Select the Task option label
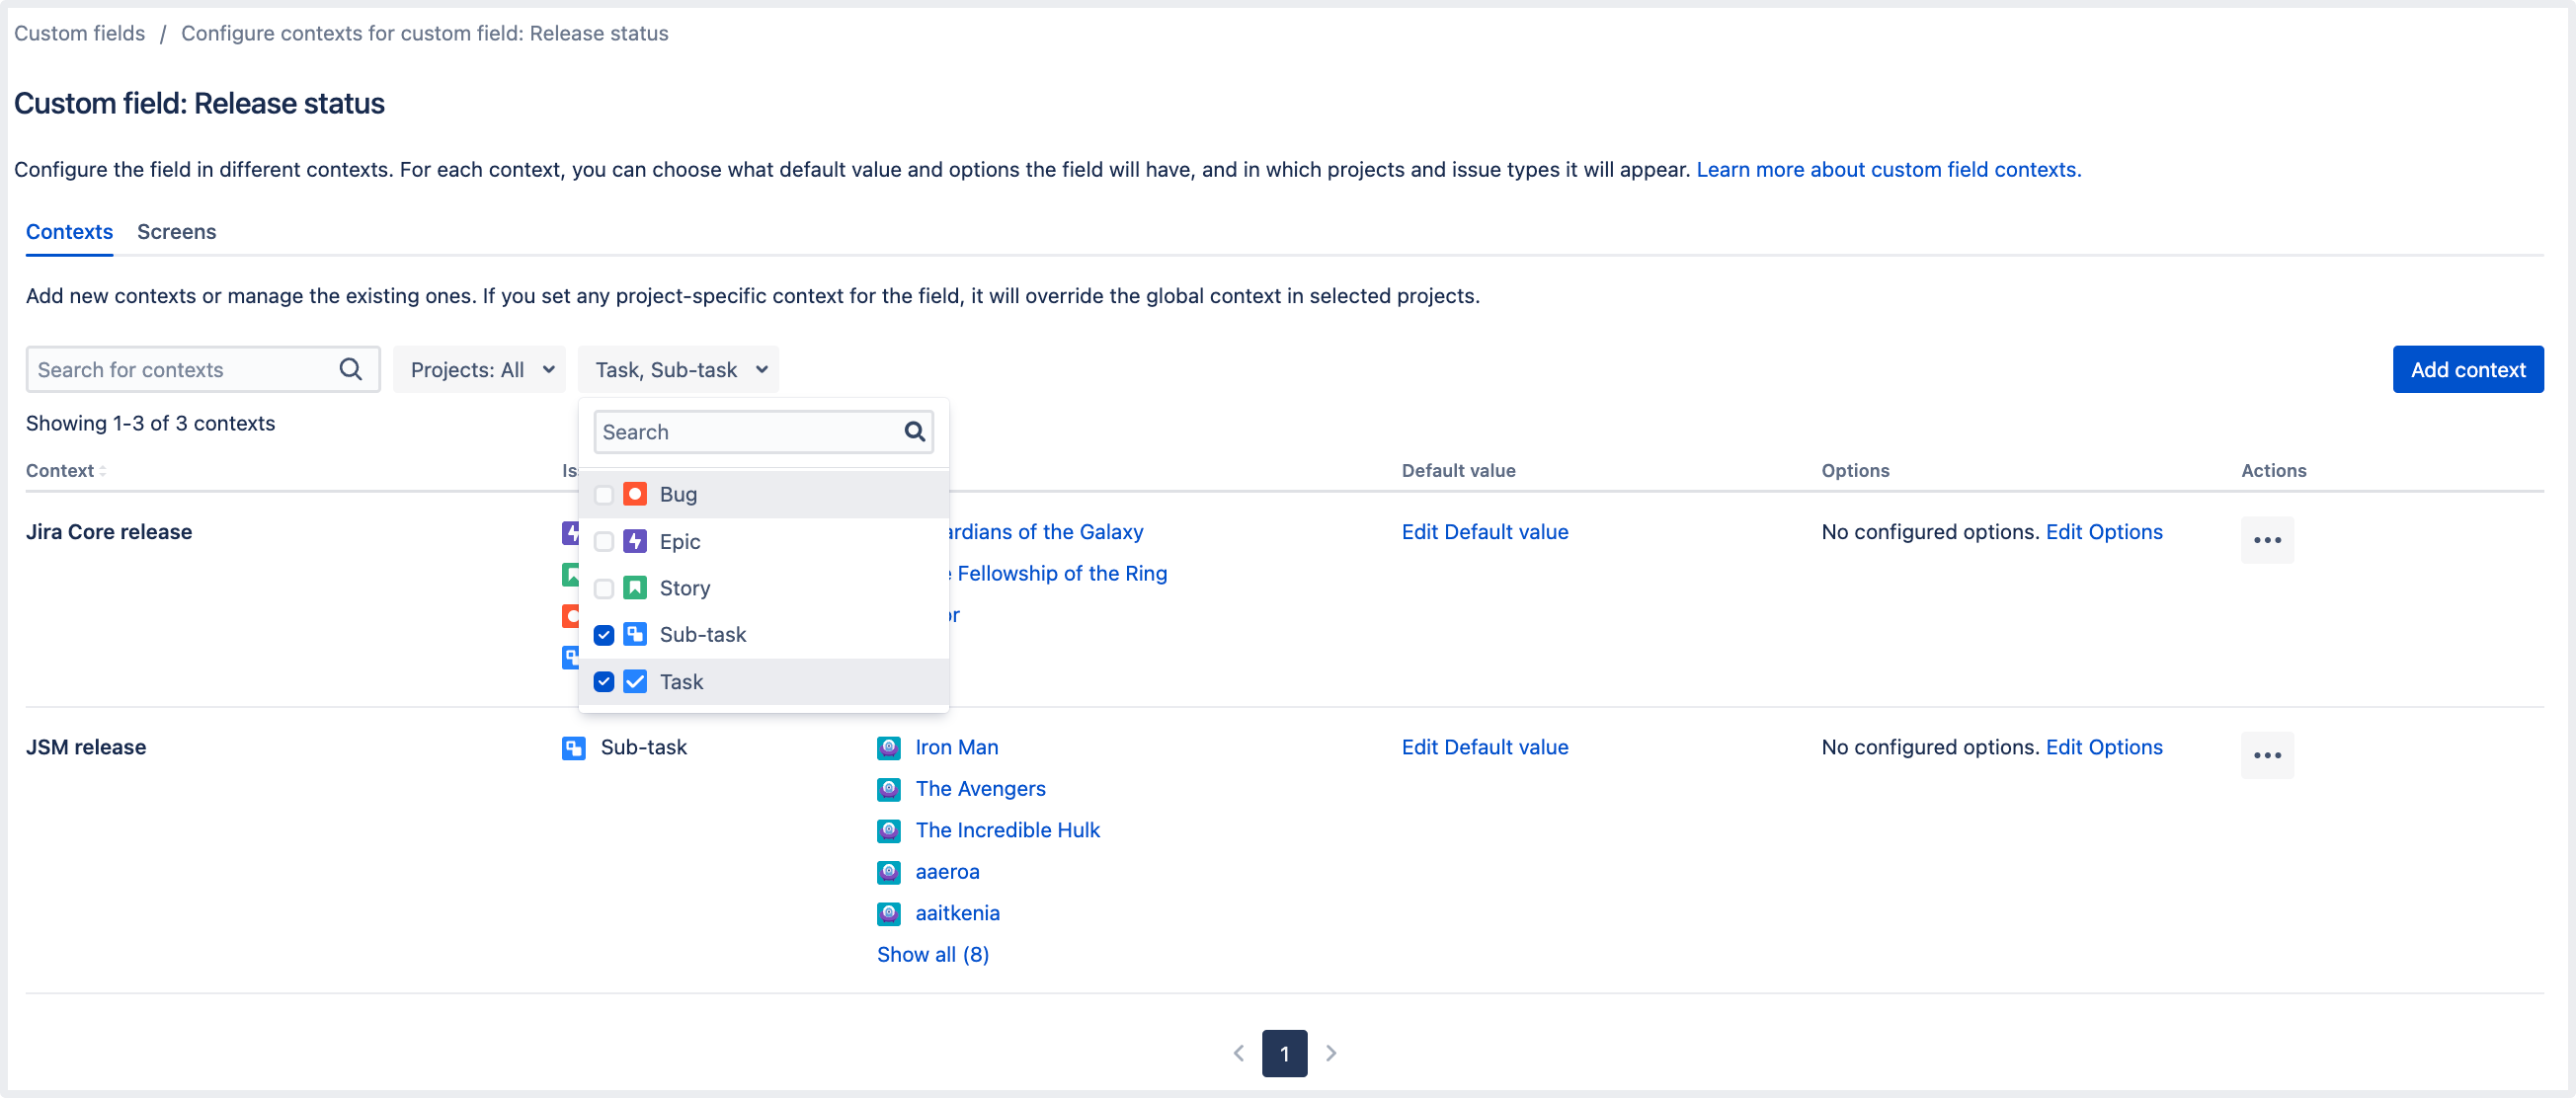The height and width of the screenshot is (1098, 2576). (681, 681)
